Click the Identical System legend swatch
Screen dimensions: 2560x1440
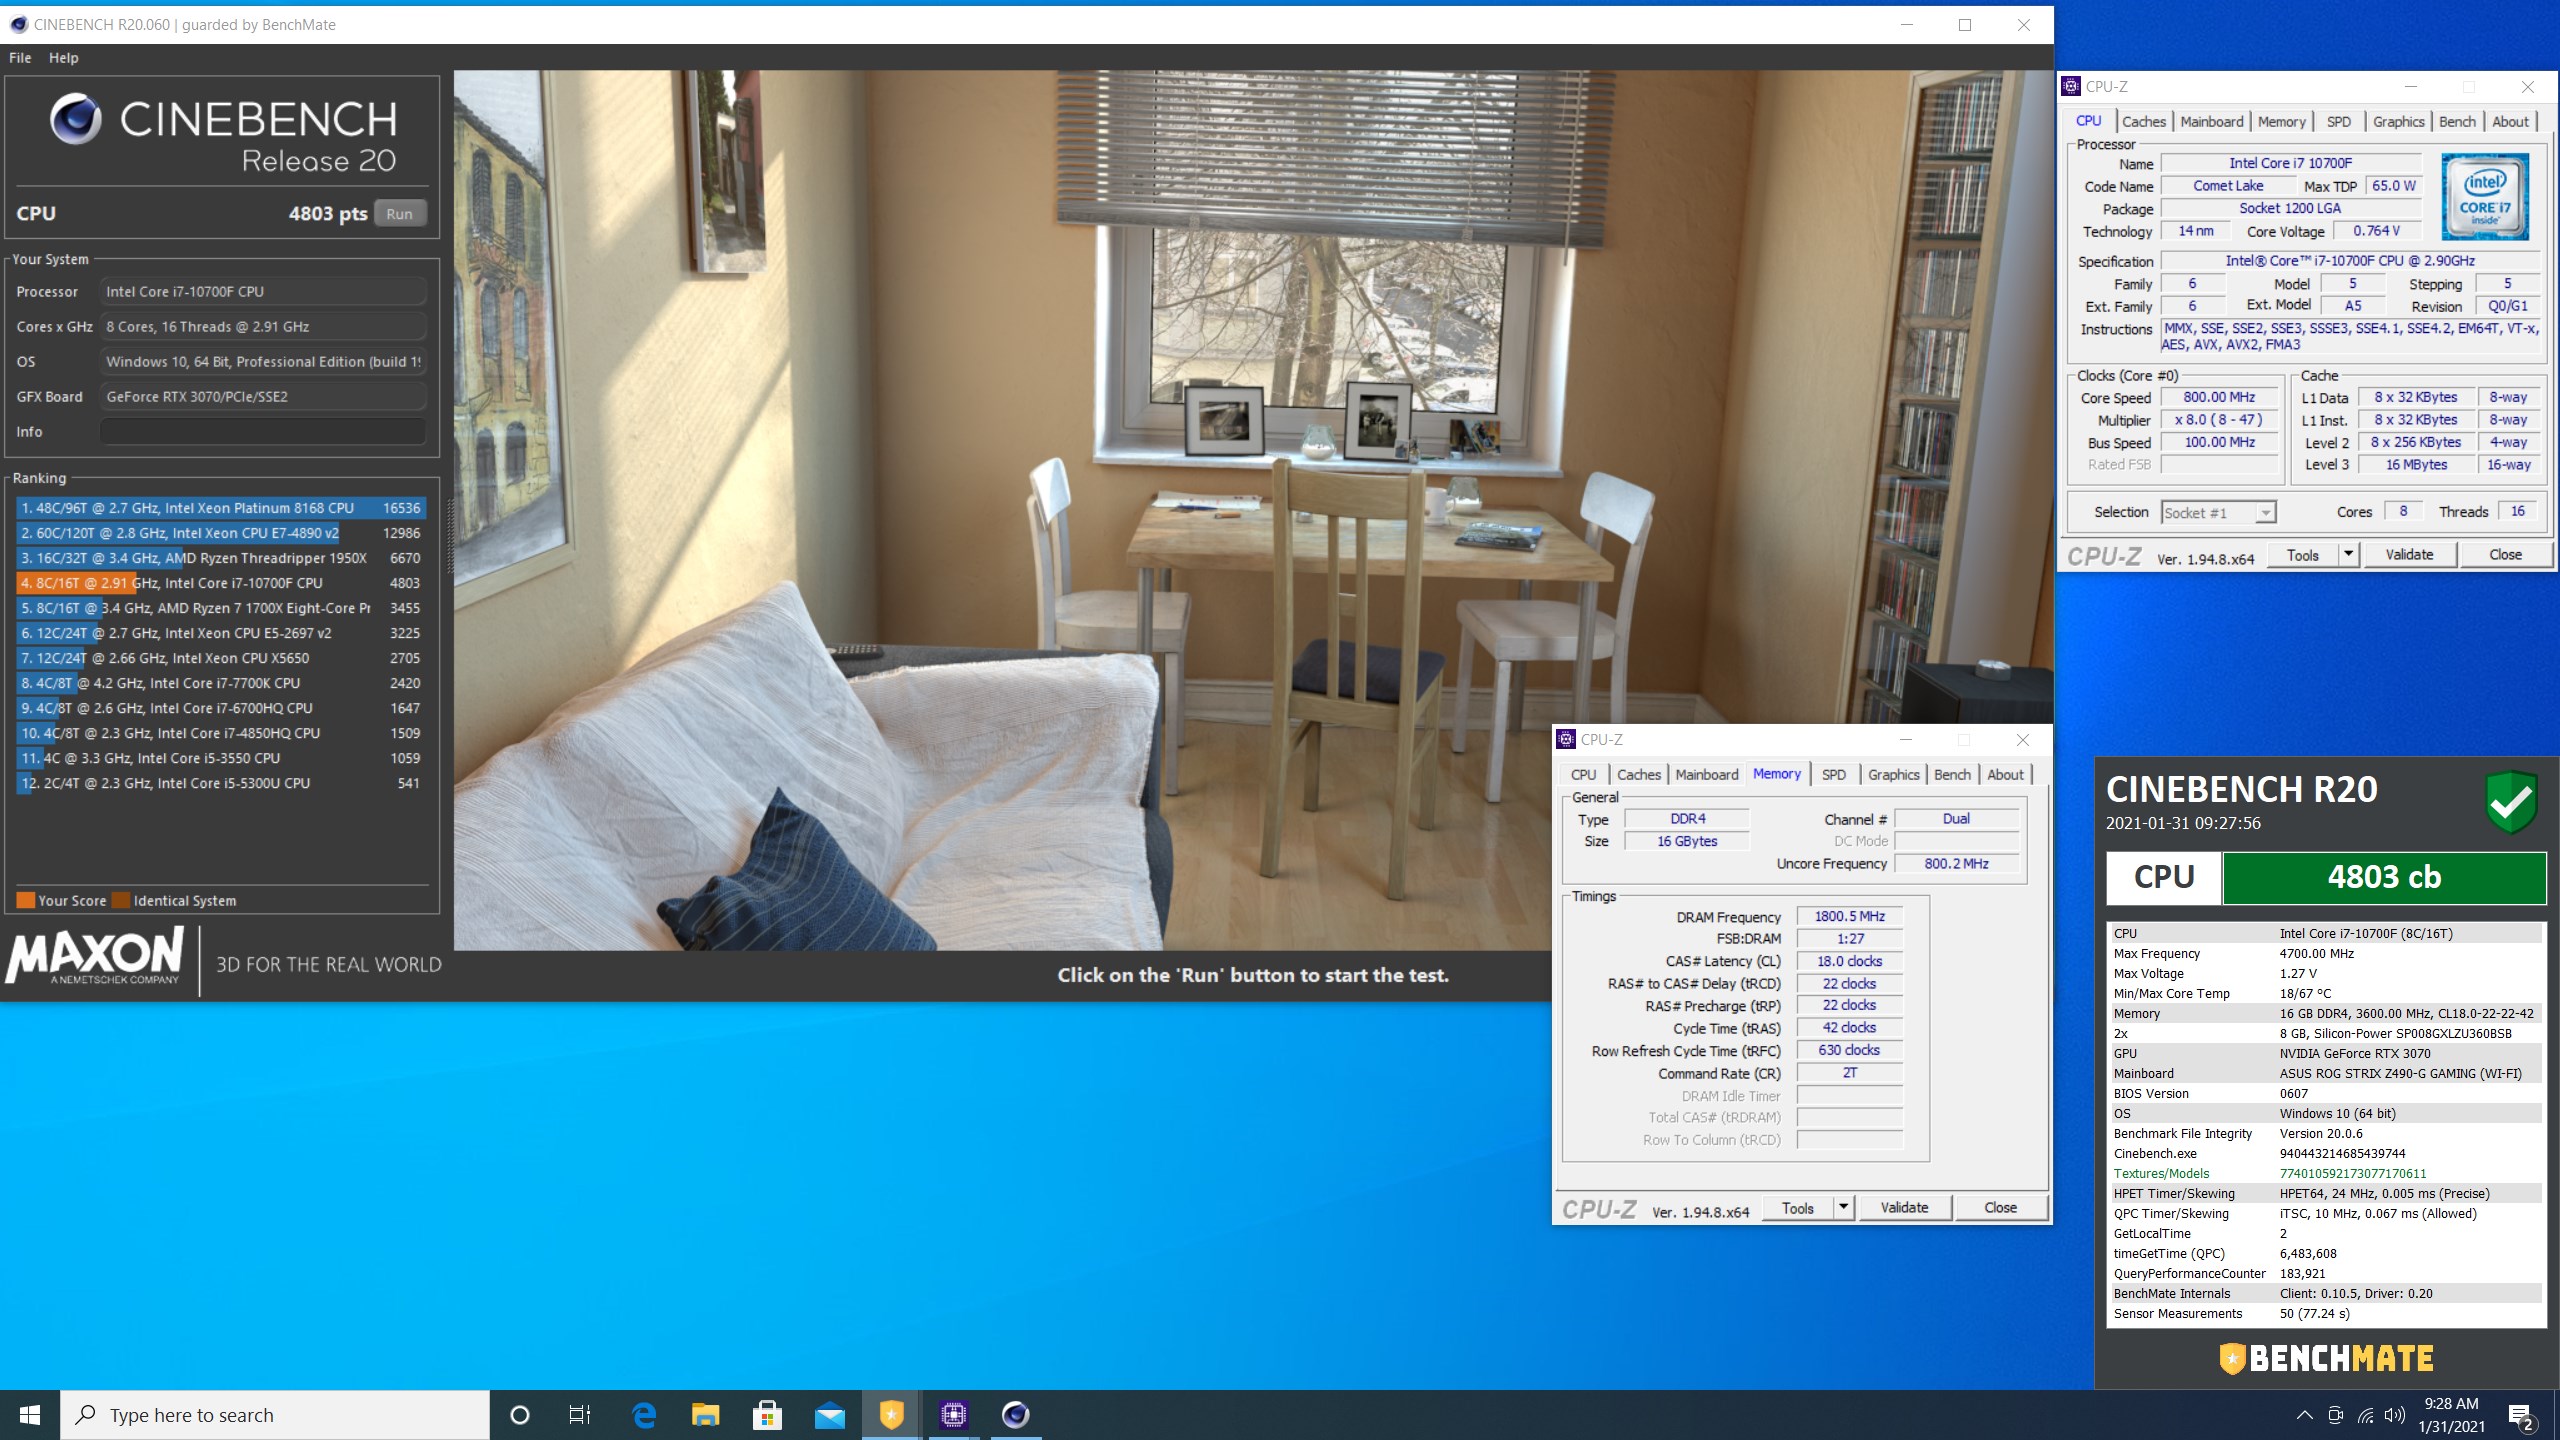[121, 900]
